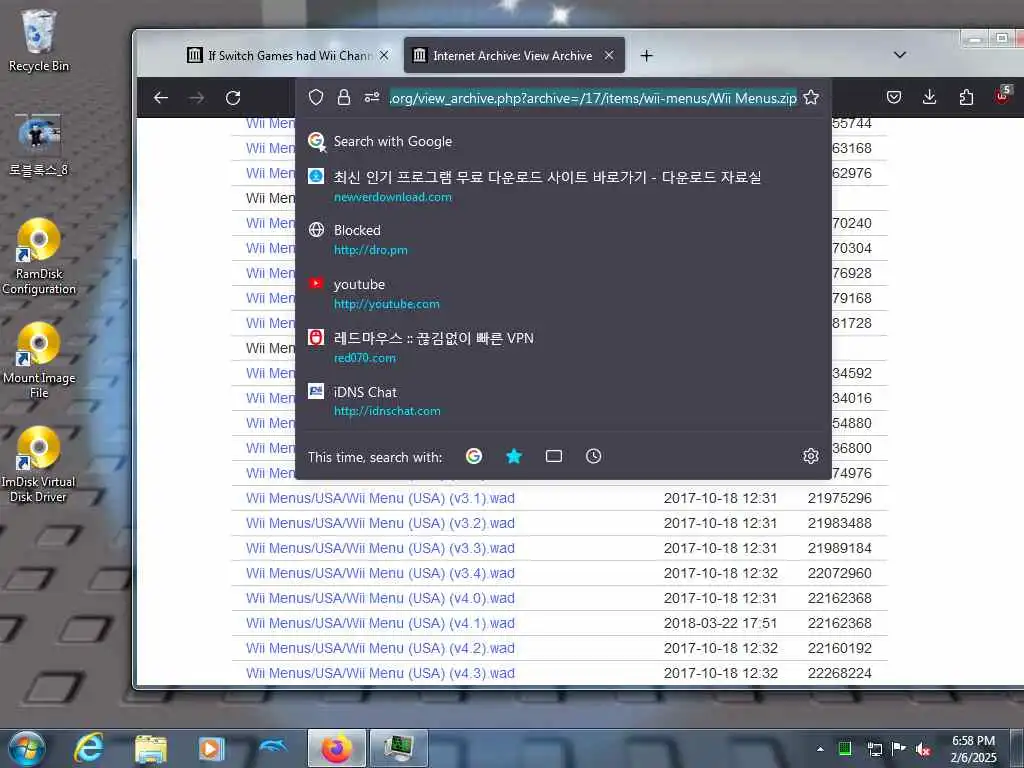Pick the youtube suggestion
Screen dimensions: 1024x768
click(x=563, y=294)
